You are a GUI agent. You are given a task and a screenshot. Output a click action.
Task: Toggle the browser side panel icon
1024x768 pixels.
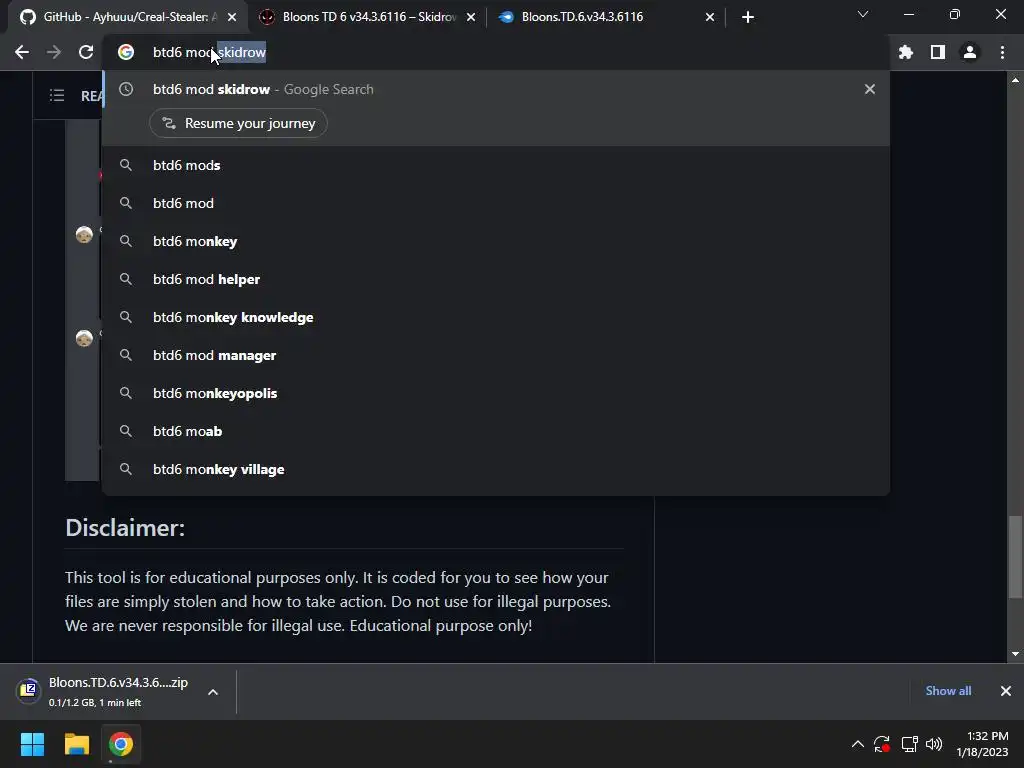pyautogui.click(x=938, y=52)
